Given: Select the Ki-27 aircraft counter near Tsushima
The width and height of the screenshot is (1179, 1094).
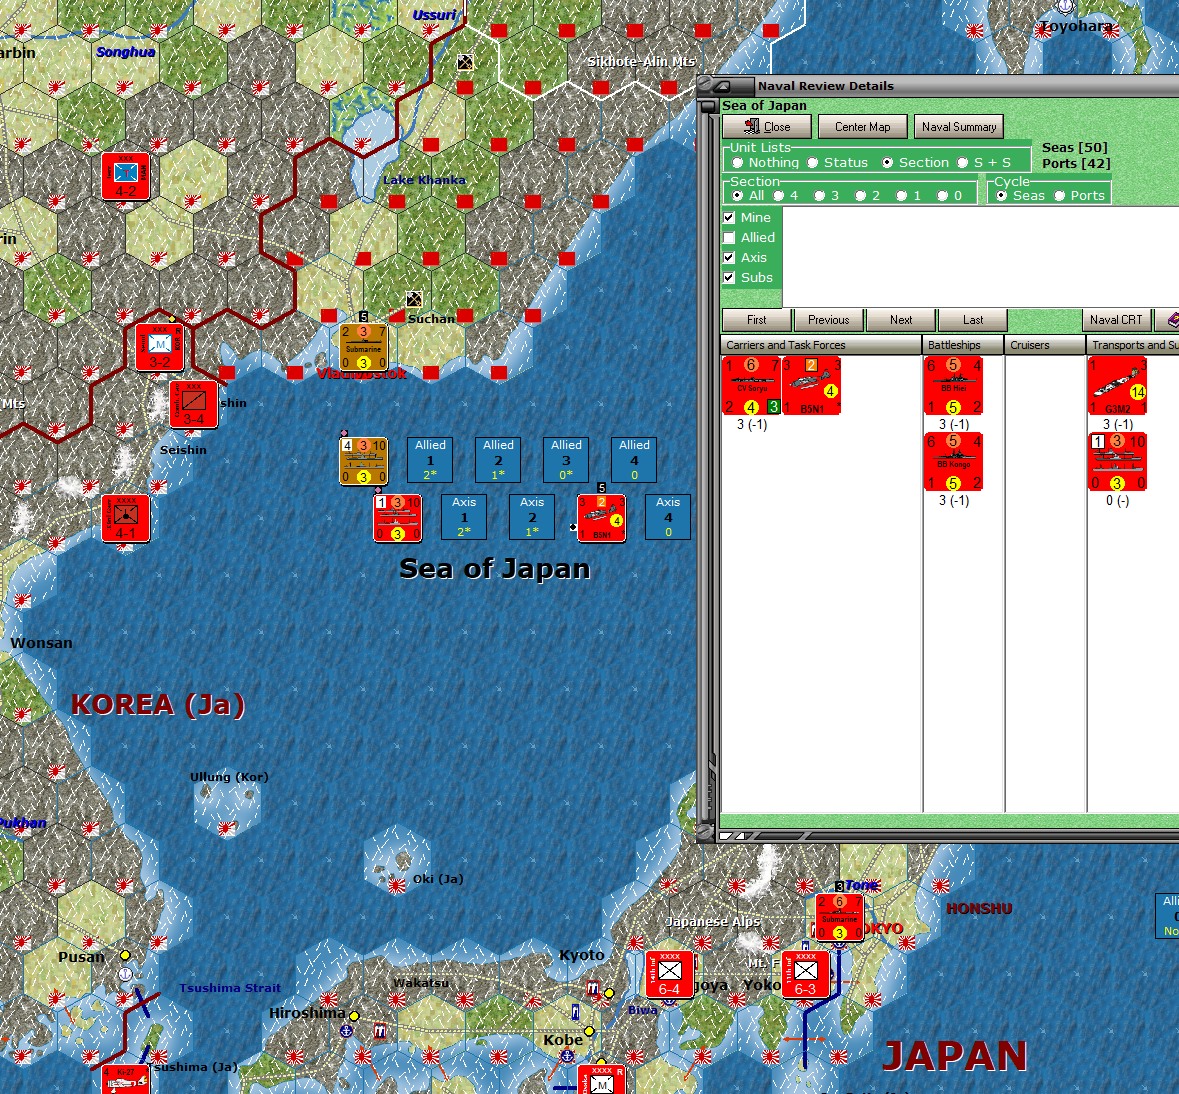Looking at the screenshot, I should (x=126, y=1079).
